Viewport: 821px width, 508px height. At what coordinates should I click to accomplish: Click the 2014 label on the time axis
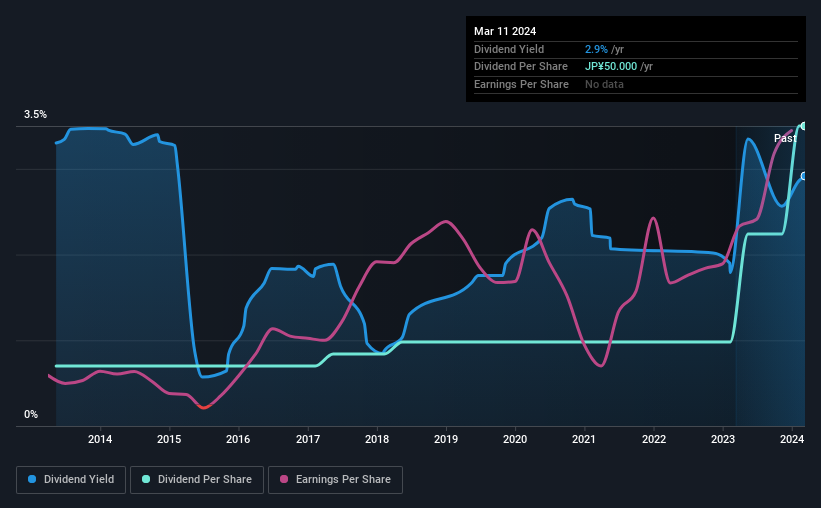click(100, 439)
